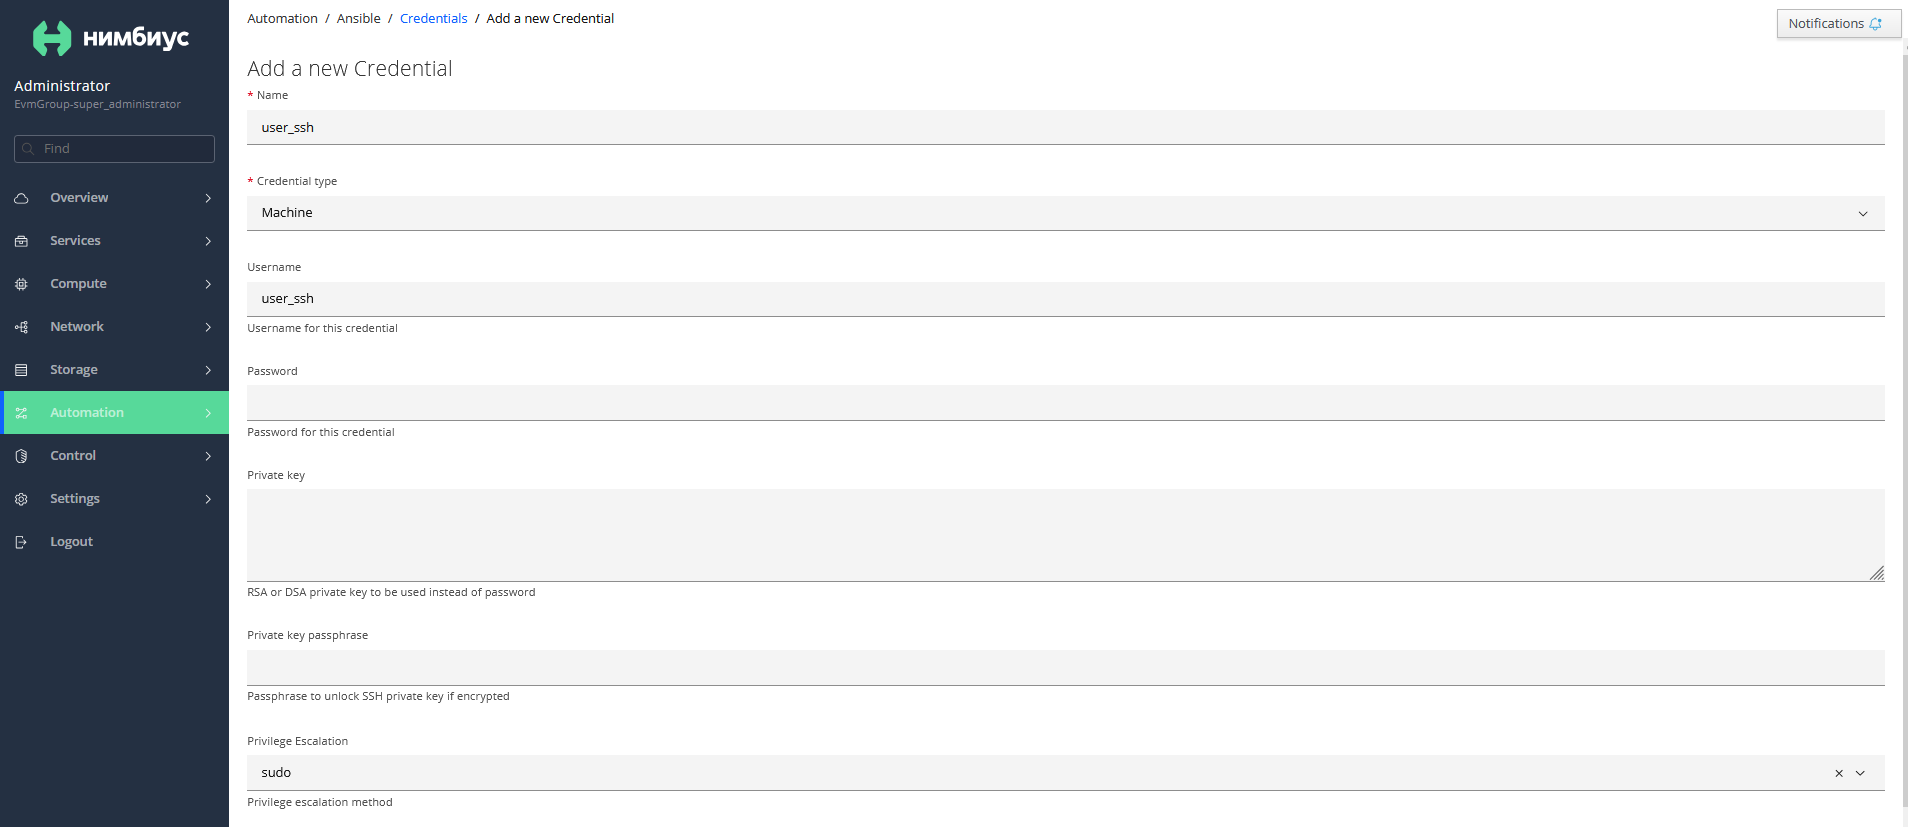The image size is (1908, 827).
Task: Click the Control shield icon
Action: tap(21, 456)
